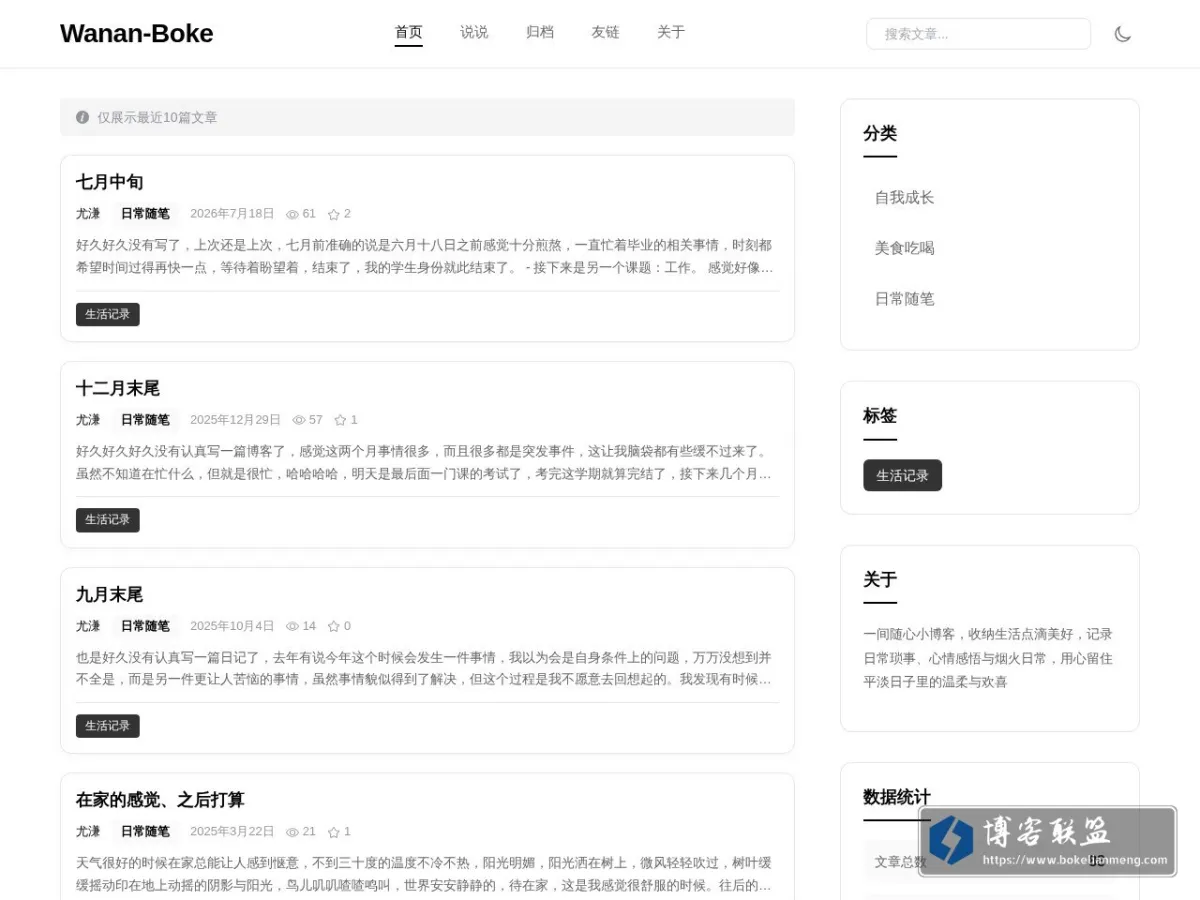Click the 分类 sidebar heading
1200x900 pixels.
(x=880, y=133)
